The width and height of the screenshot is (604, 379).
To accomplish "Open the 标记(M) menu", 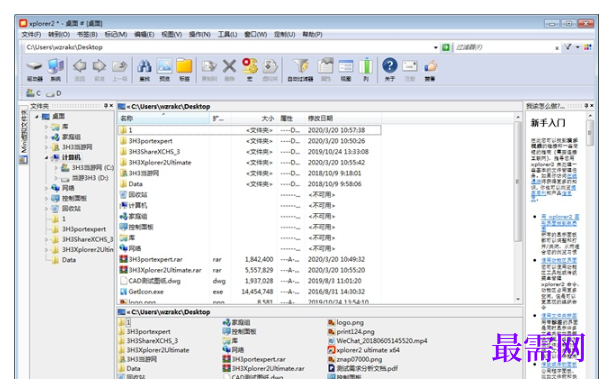I will 116,34.
